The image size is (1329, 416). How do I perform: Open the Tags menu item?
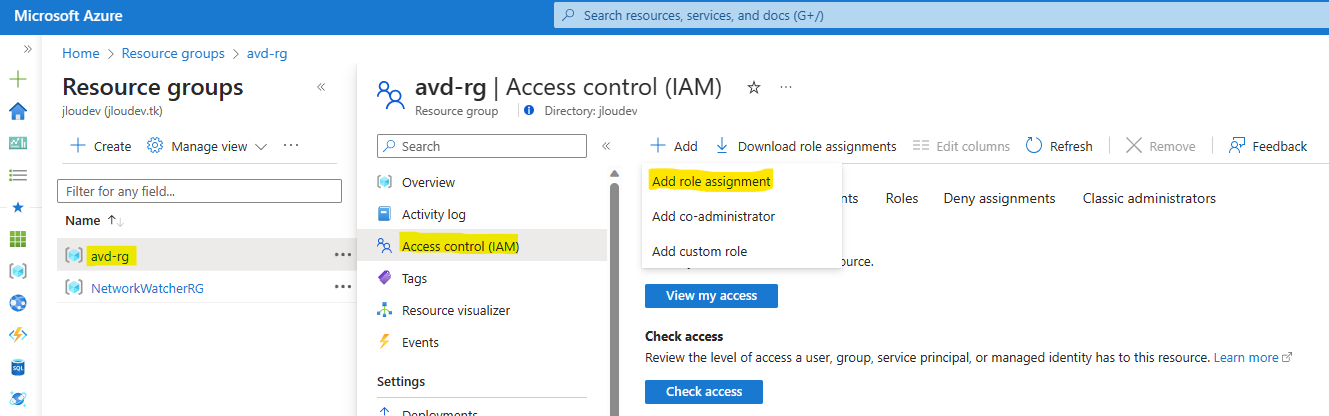coord(414,278)
